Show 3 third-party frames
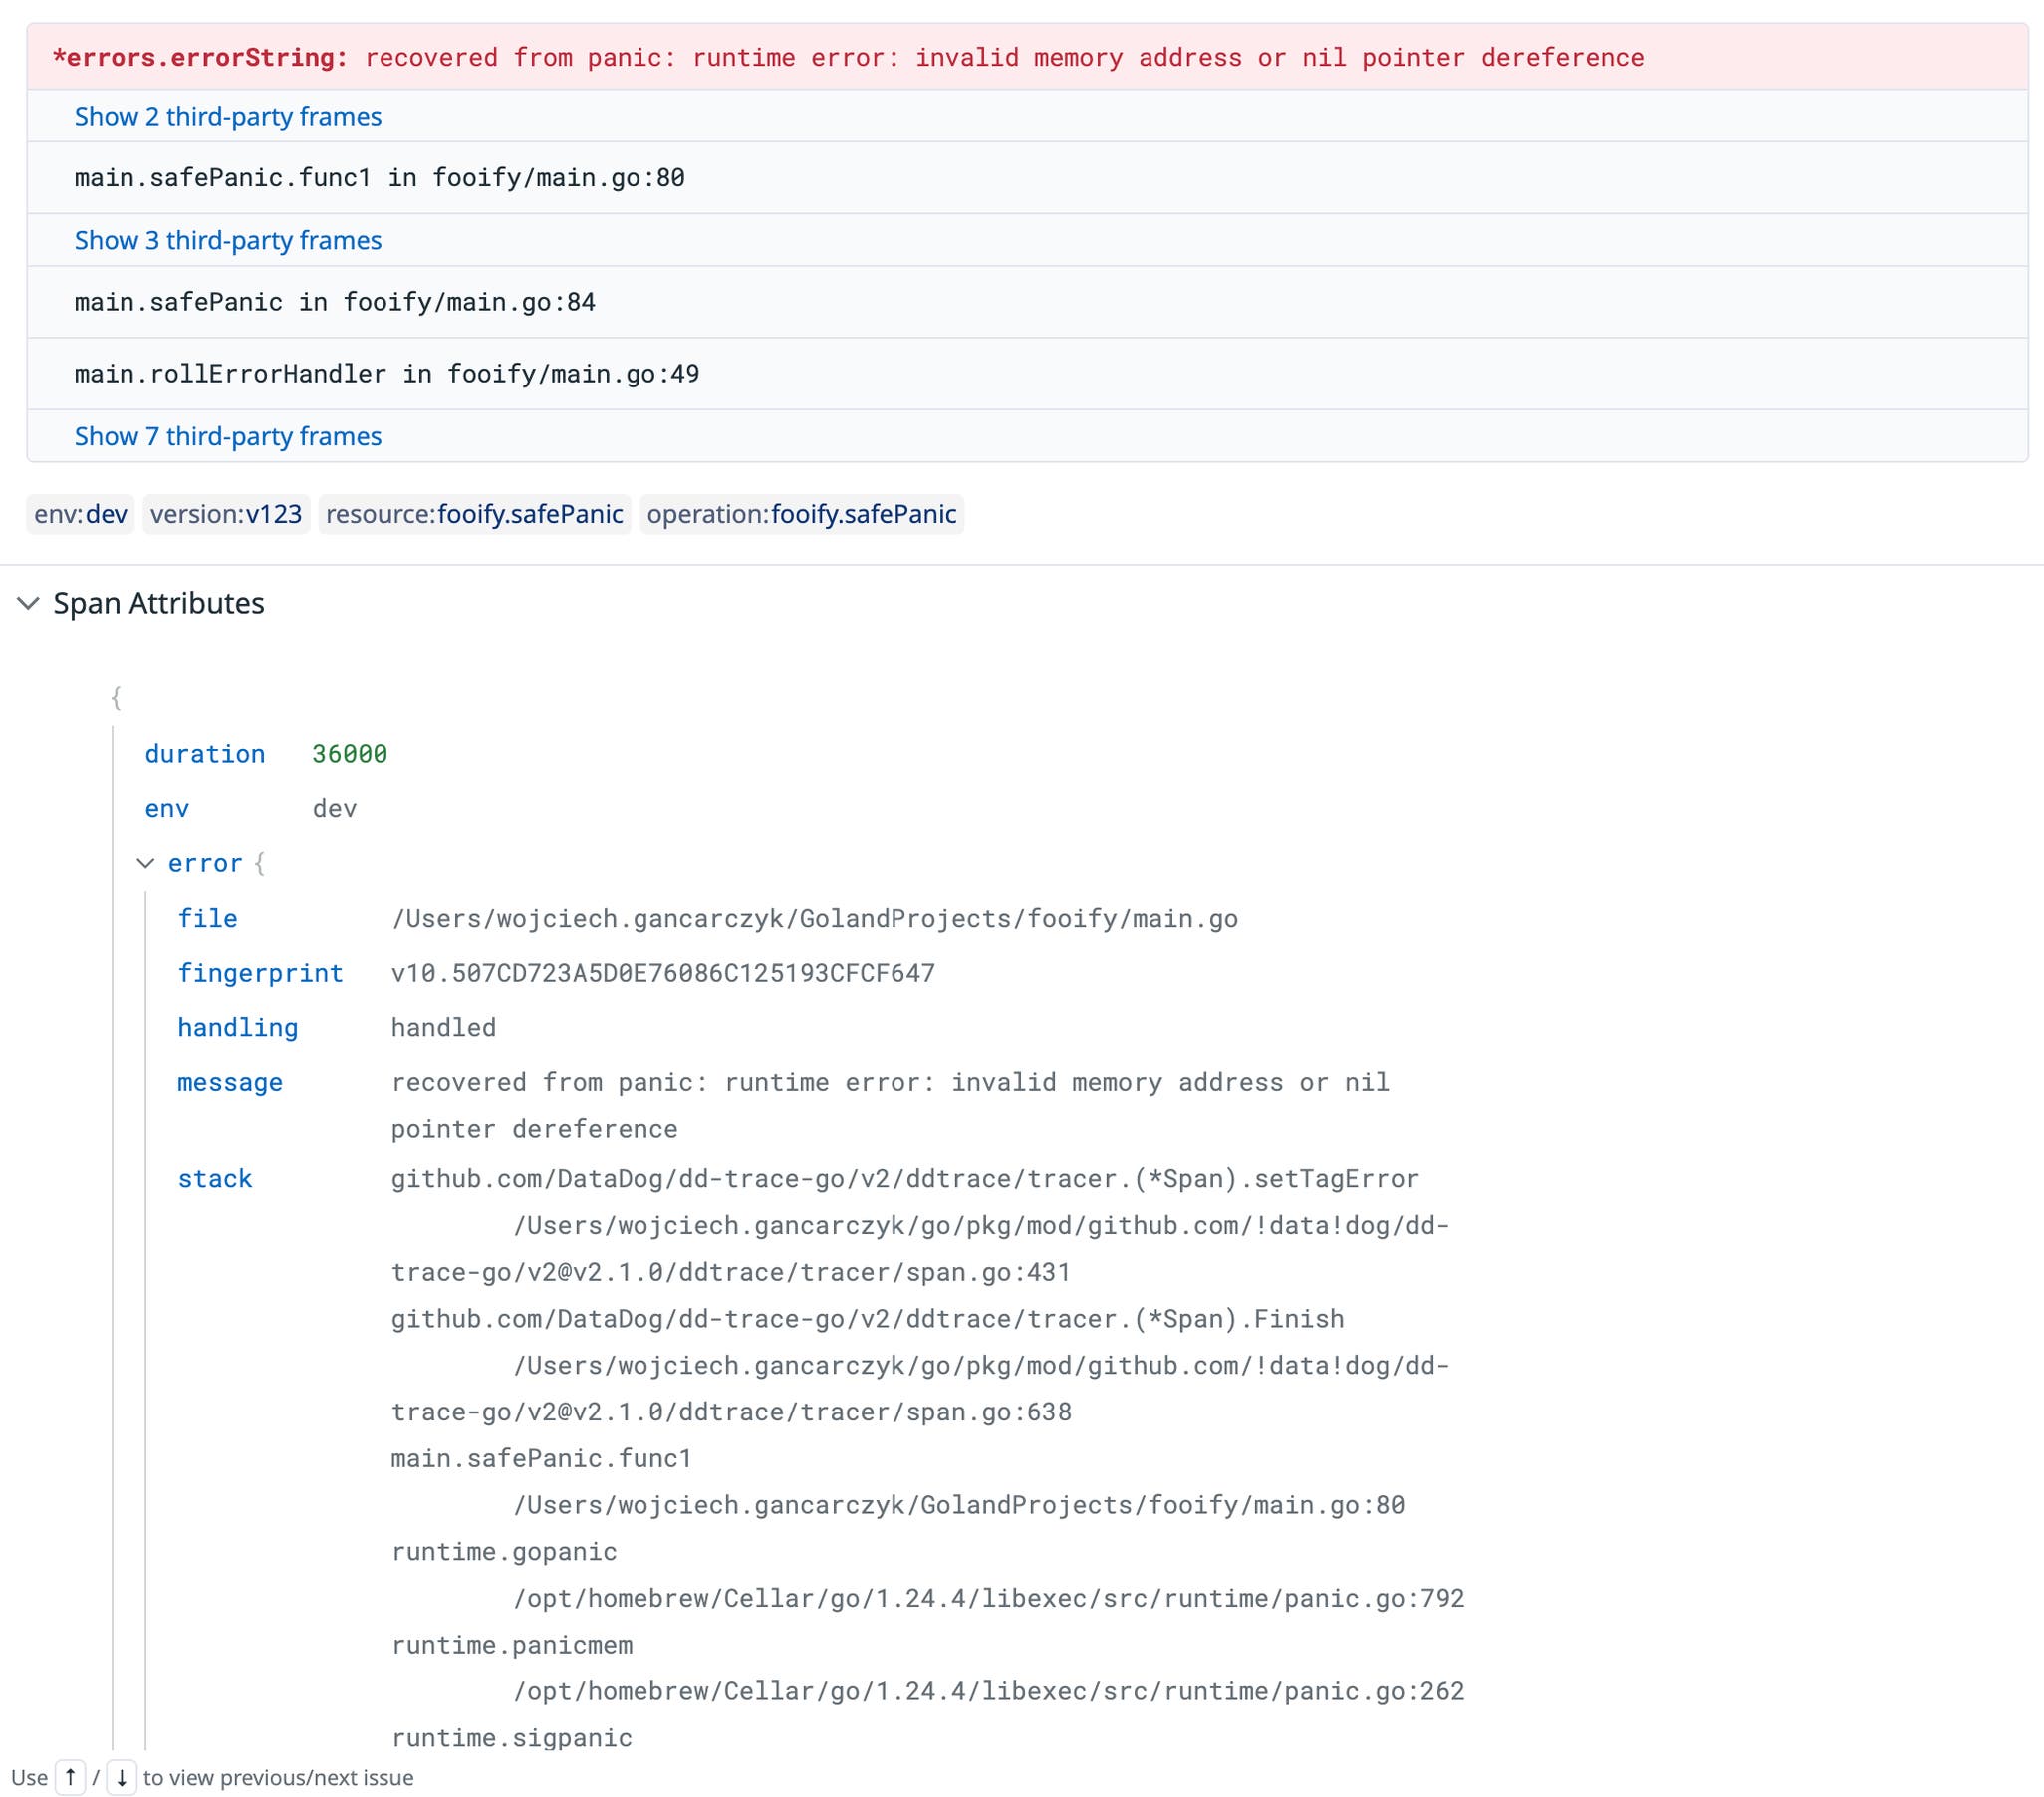The height and width of the screenshot is (1797, 2044). pos(228,240)
